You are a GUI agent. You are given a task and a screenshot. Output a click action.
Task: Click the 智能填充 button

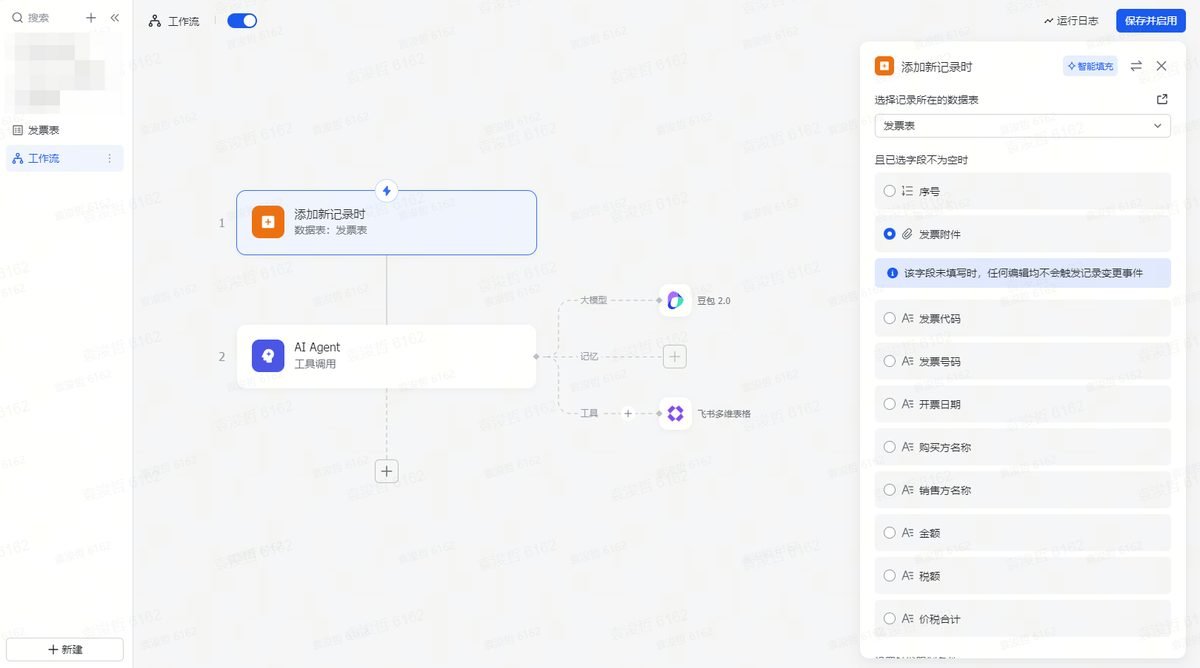1090,66
